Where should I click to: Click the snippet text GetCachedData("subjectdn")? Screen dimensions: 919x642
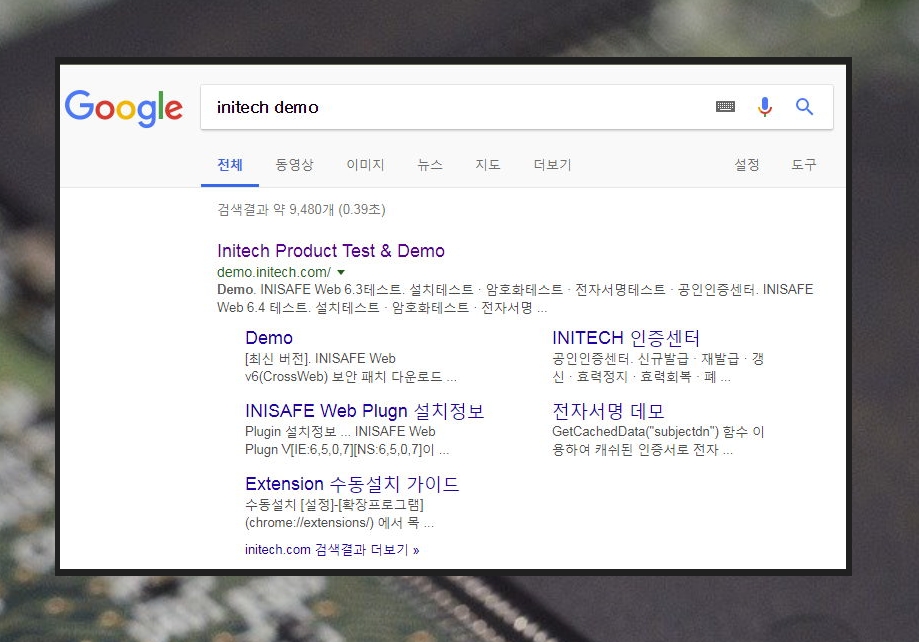658,440
